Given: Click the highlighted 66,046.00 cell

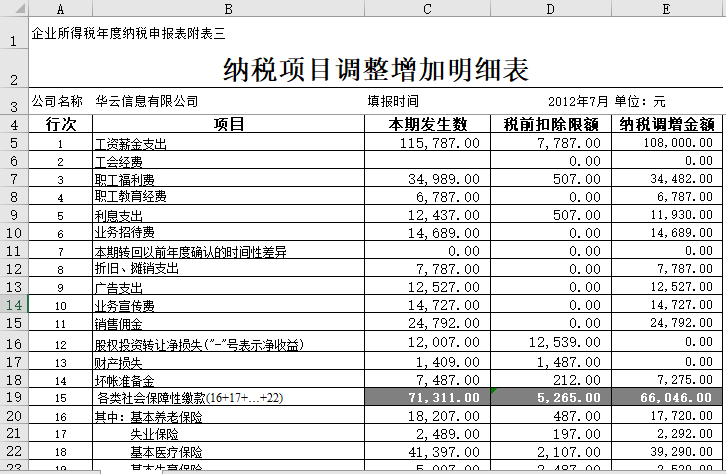Looking at the screenshot, I should [x=666, y=397].
